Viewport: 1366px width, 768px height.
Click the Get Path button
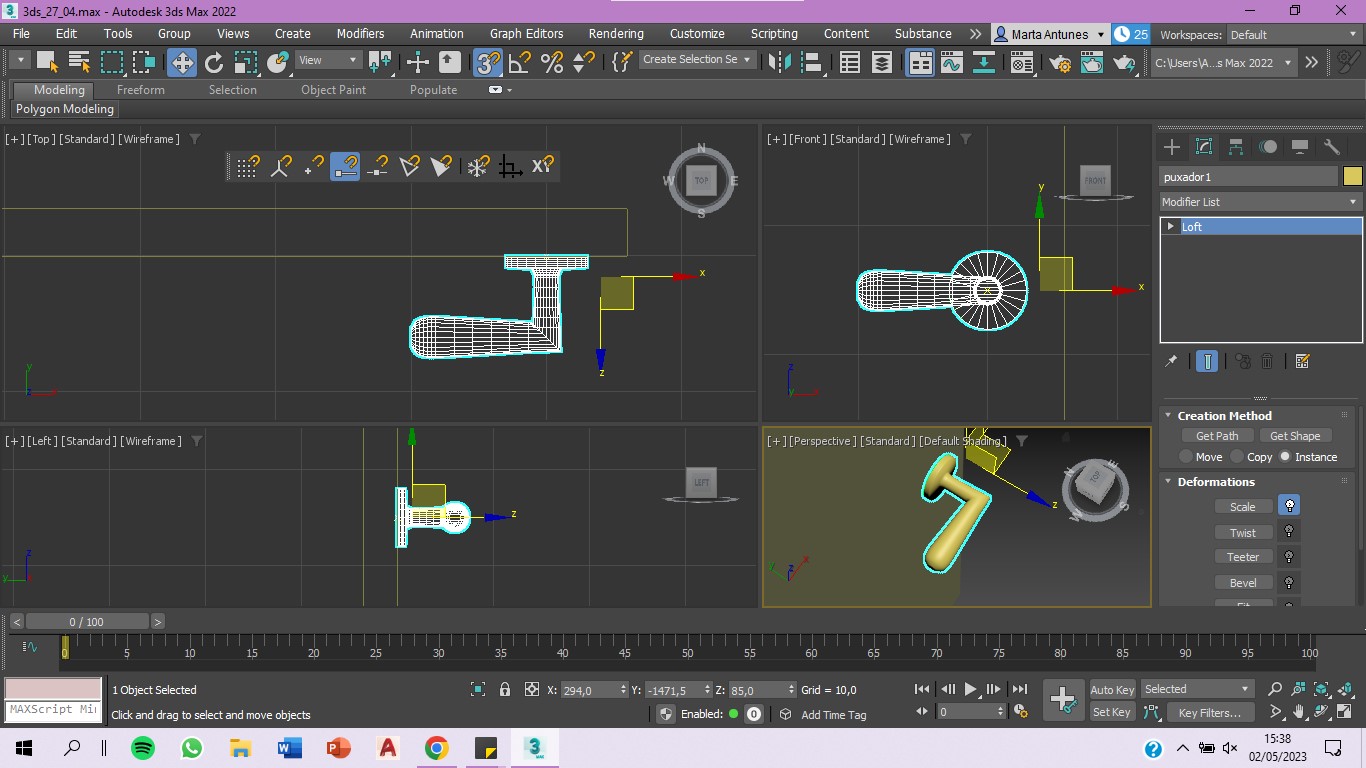pyautogui.click(x=1217, y=436)
